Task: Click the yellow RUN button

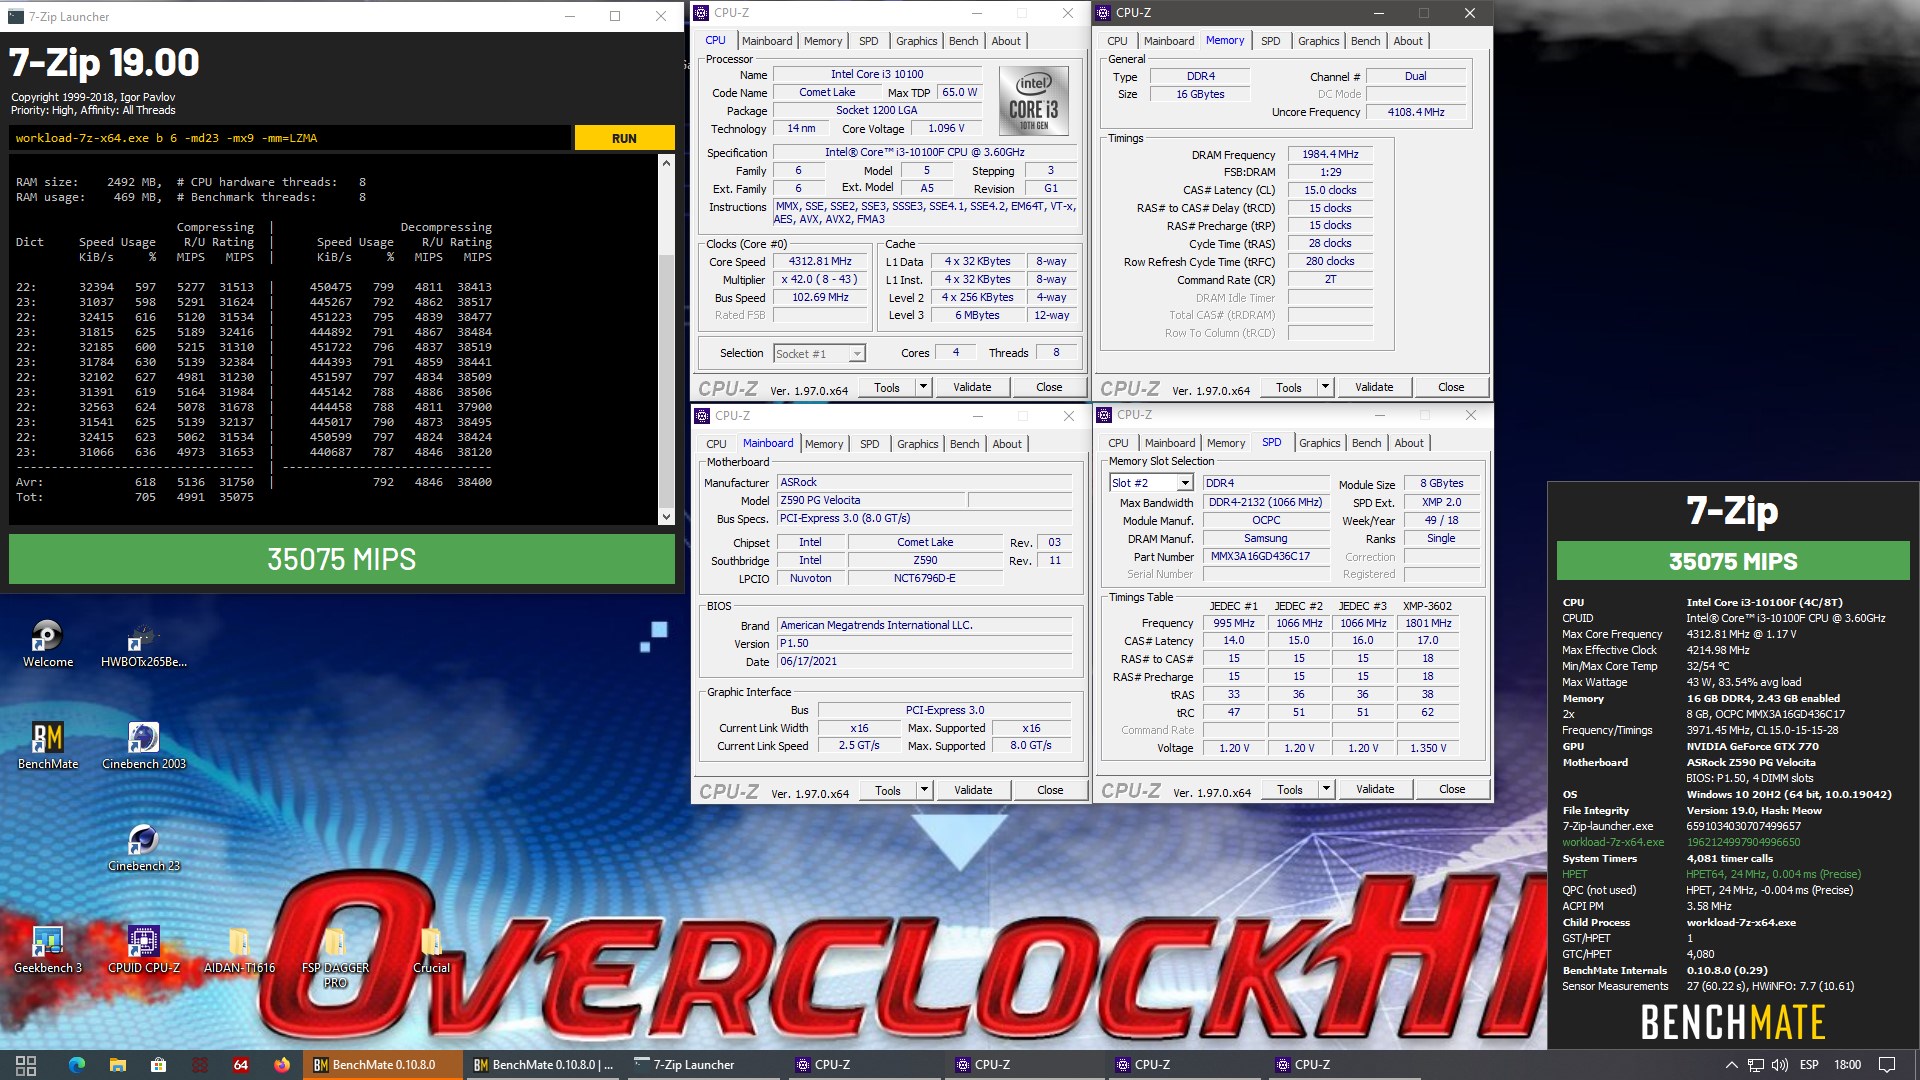Action: tap(624, 138)
